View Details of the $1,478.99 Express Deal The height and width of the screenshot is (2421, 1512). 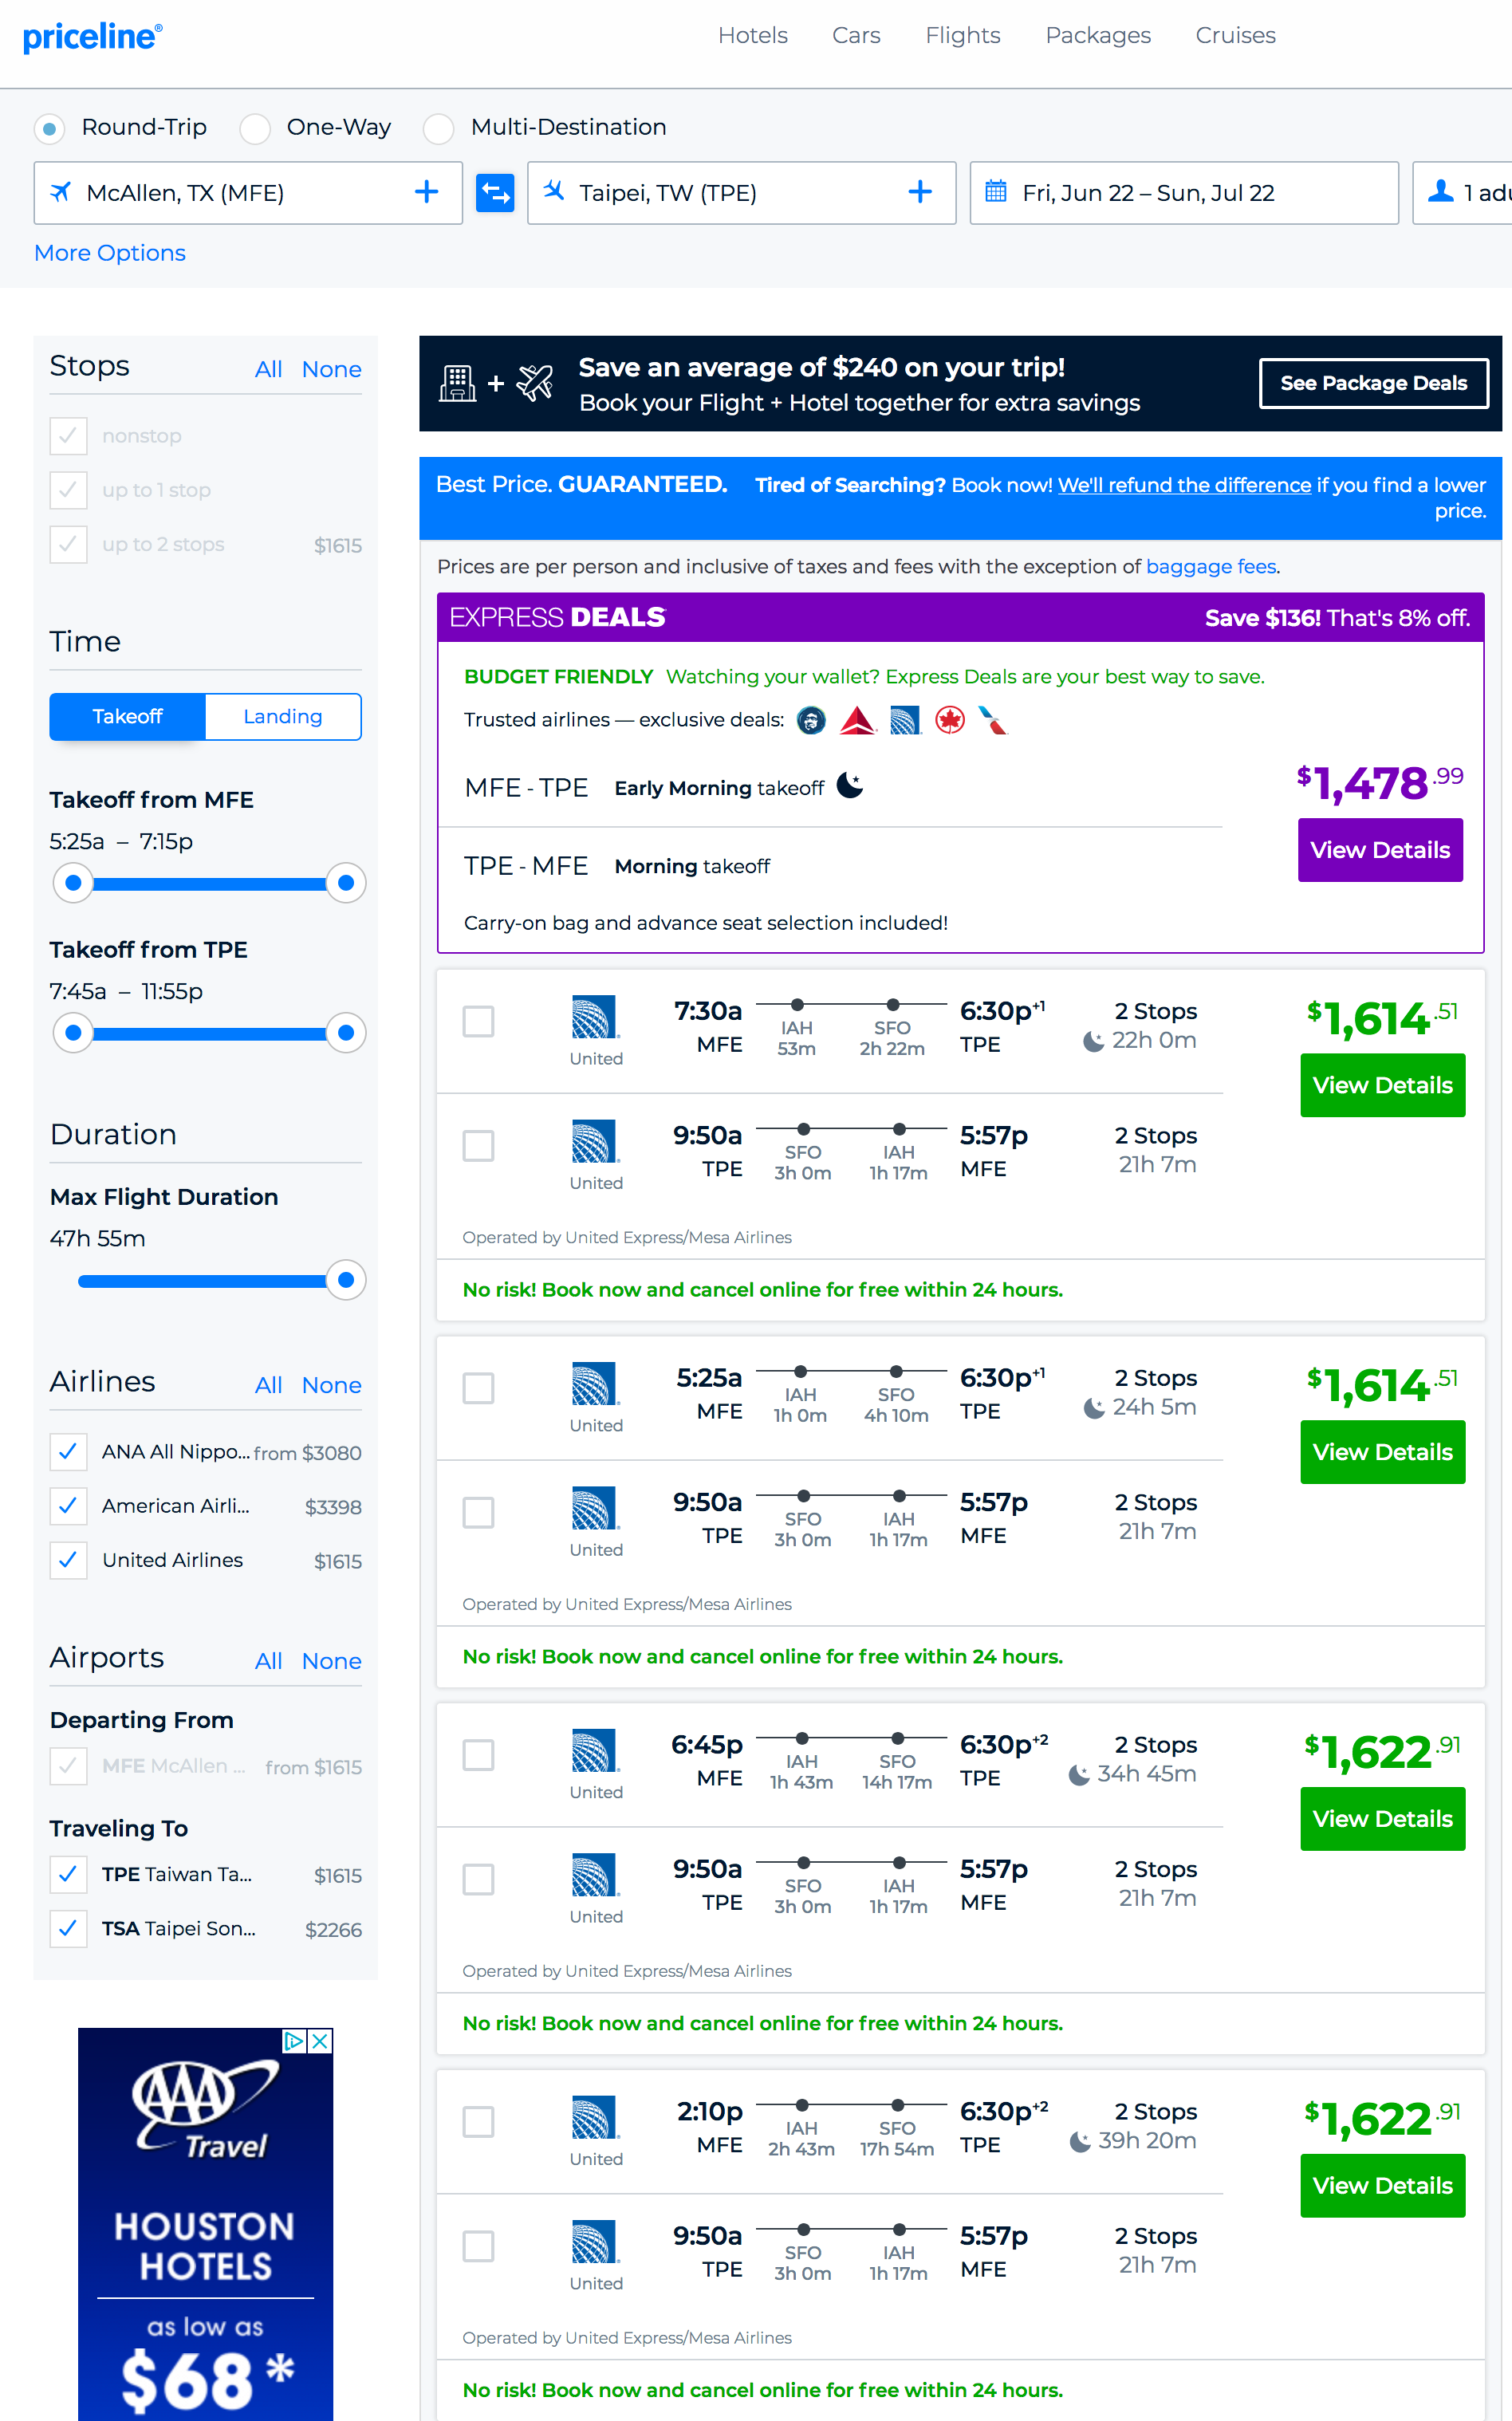tap(1380, 850)
